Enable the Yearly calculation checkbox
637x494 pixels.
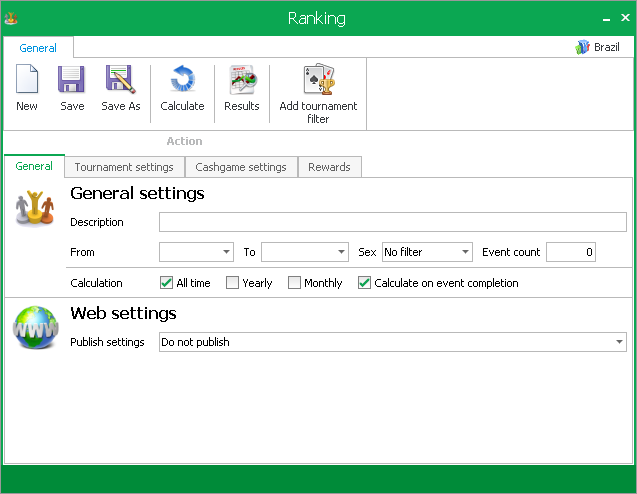coord(232,282)
